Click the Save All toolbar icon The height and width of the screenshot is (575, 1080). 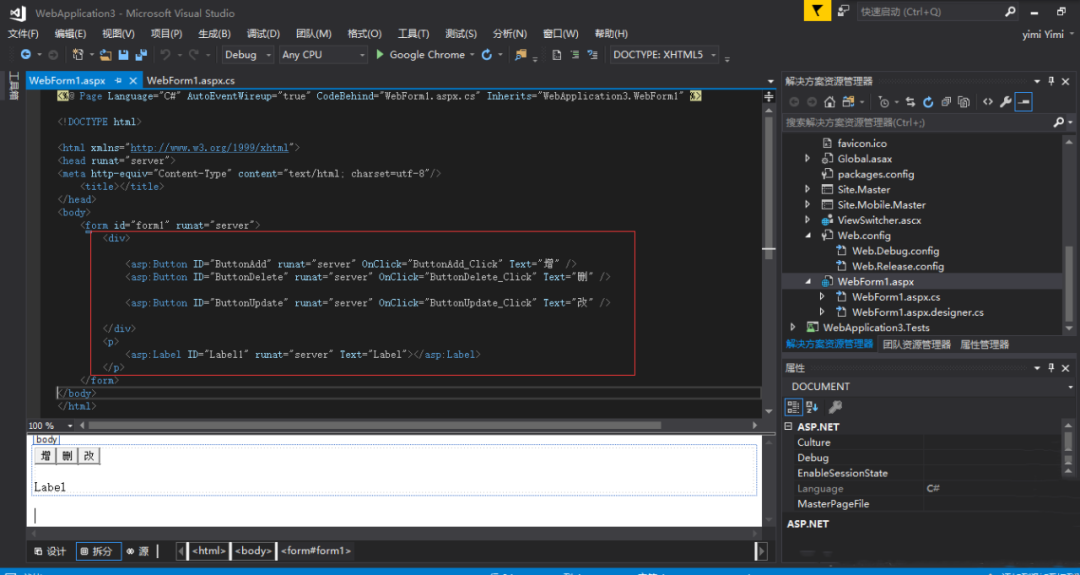[141, 55]
